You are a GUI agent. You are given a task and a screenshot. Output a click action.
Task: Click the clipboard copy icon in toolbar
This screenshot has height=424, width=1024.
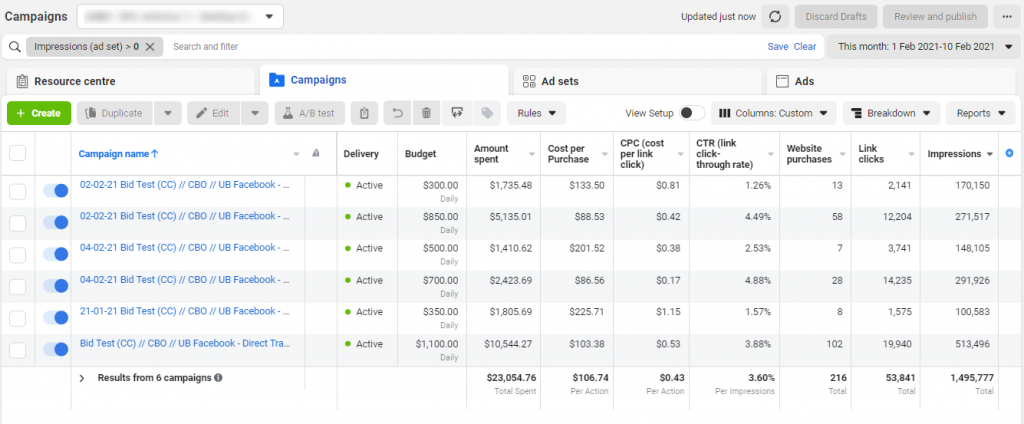(x=365, y=113)
